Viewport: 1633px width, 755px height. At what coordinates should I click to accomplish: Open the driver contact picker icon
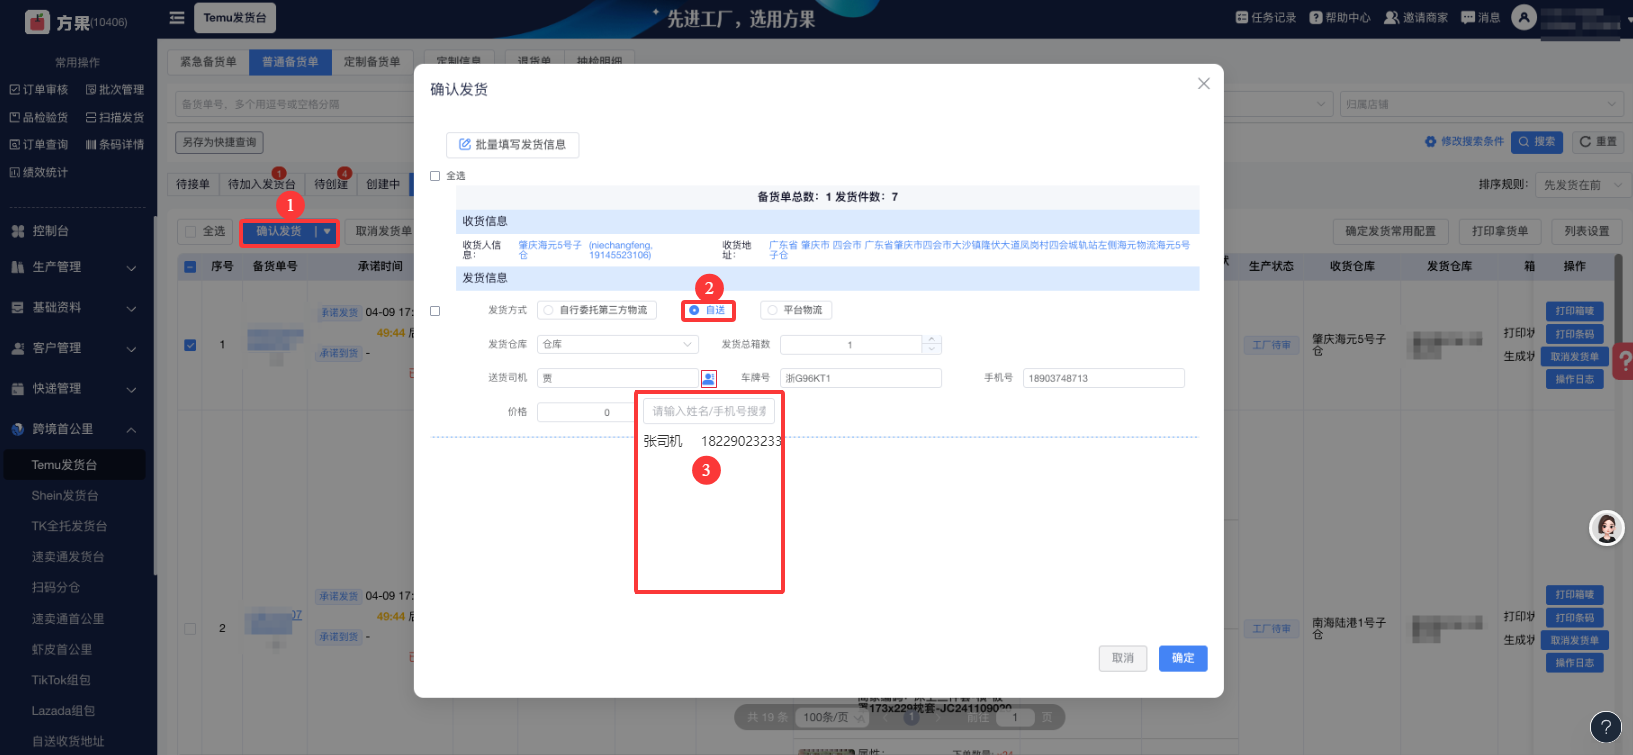709,379
